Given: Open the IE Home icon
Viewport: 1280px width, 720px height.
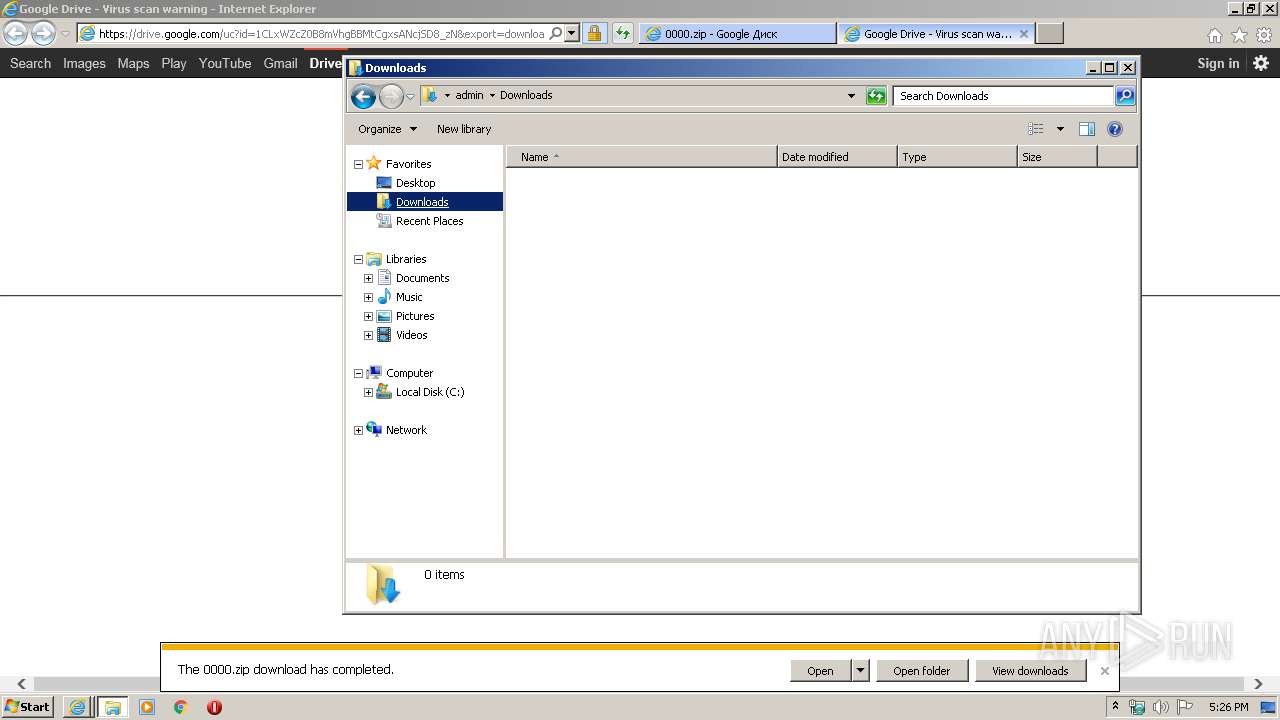Looking at the screenshot, I should [x=1214, y=35].
